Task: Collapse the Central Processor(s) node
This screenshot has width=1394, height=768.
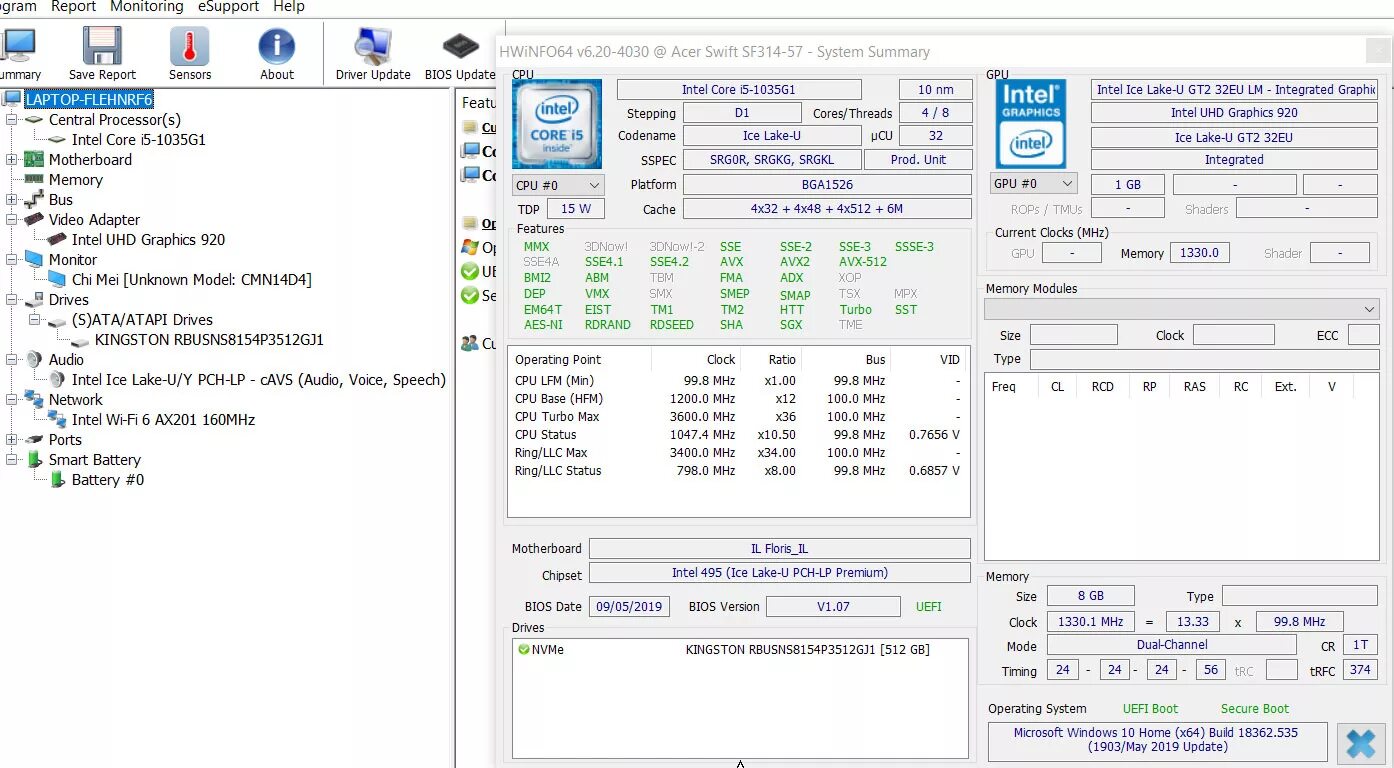Action: point(11,120)
